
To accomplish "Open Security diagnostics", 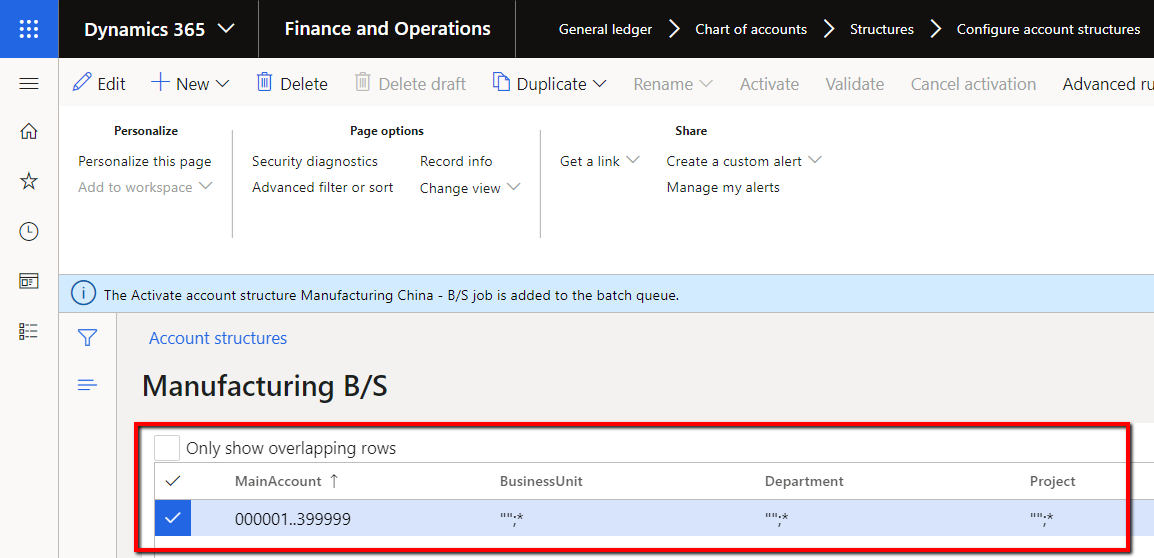I will coord(314,161).
